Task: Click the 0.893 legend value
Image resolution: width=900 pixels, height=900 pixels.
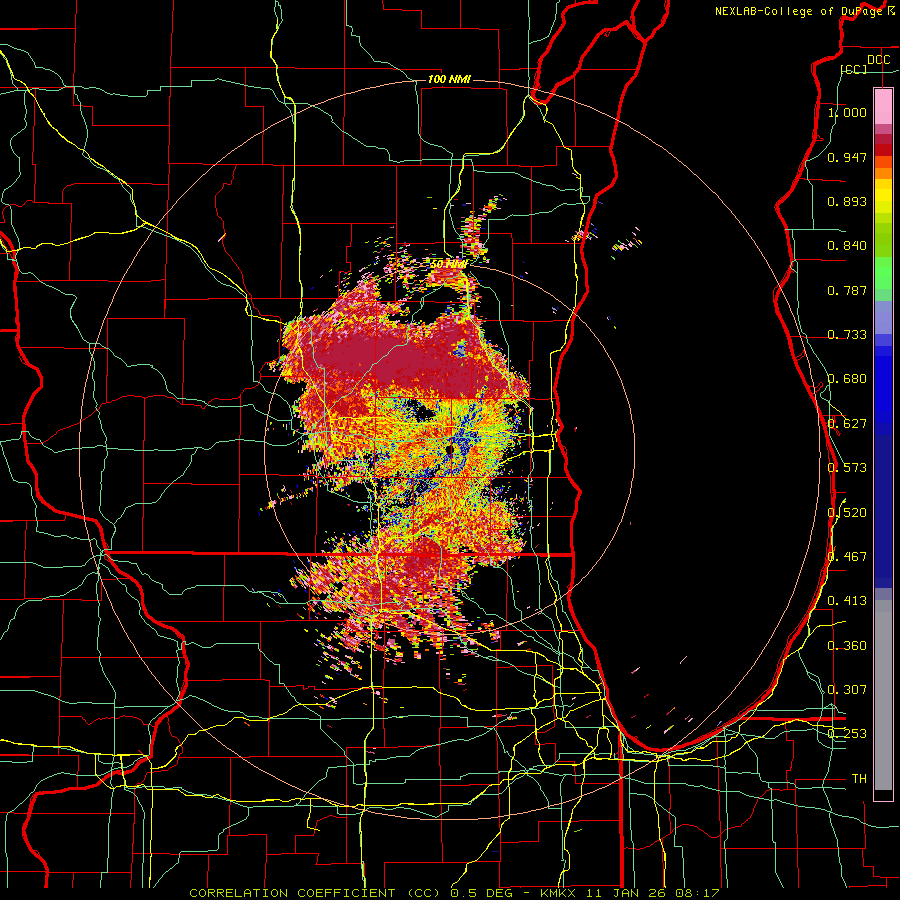Action: (847, 201)
